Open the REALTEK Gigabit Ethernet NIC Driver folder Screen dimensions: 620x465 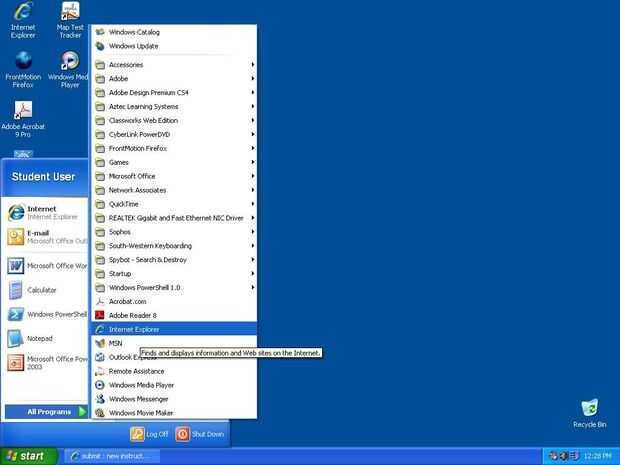coord(174,218)
